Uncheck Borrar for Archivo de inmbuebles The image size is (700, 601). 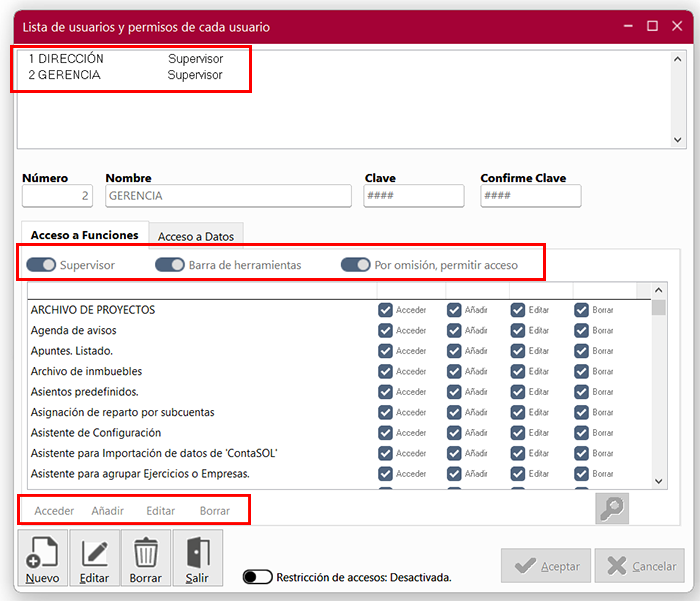[x=581, y=371]
